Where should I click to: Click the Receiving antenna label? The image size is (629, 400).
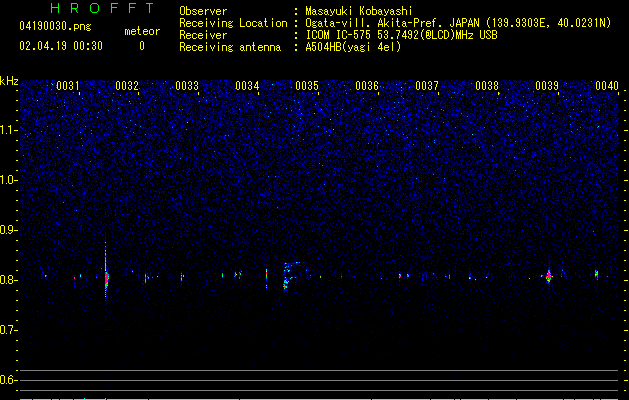pos(230,47)
